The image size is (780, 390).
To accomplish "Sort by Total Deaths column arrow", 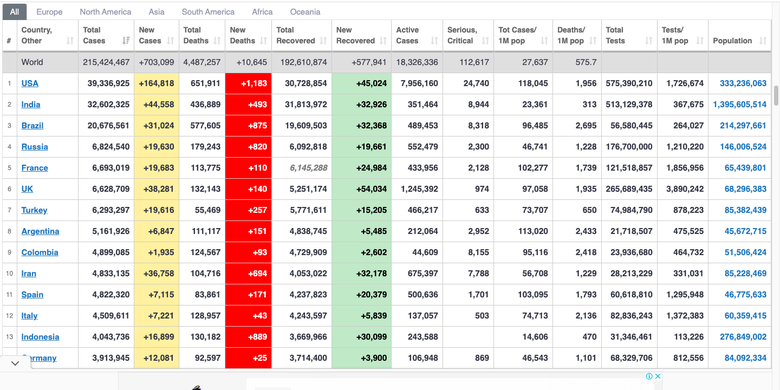I will click(x=217, y=41).
